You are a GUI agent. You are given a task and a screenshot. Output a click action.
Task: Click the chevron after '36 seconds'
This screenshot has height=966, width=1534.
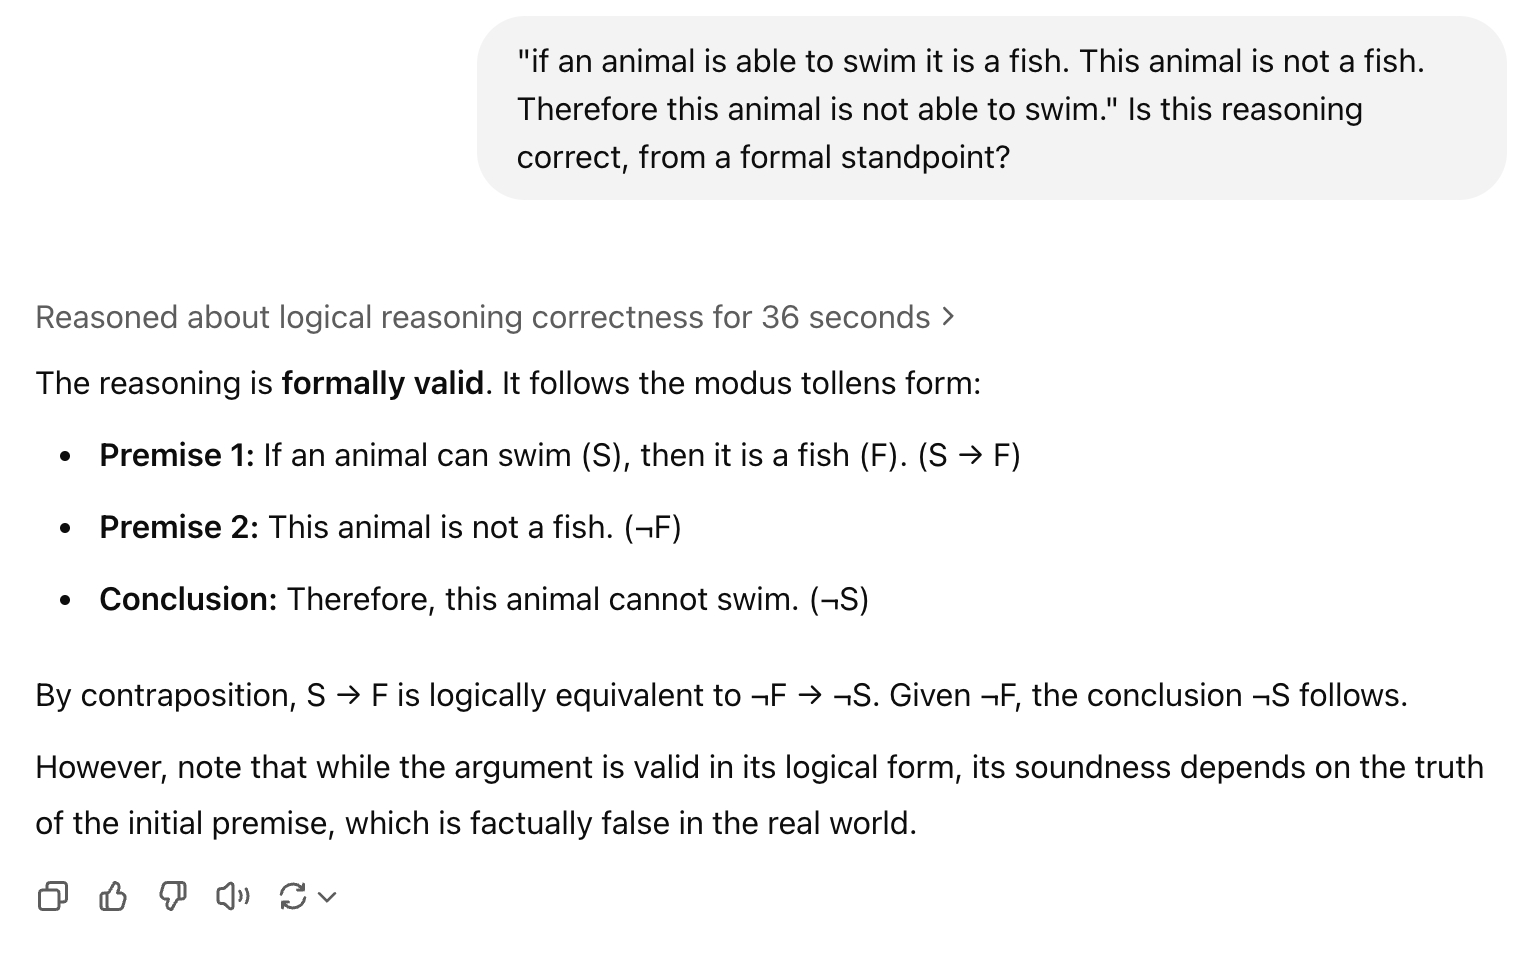click(x=948, y=317)
